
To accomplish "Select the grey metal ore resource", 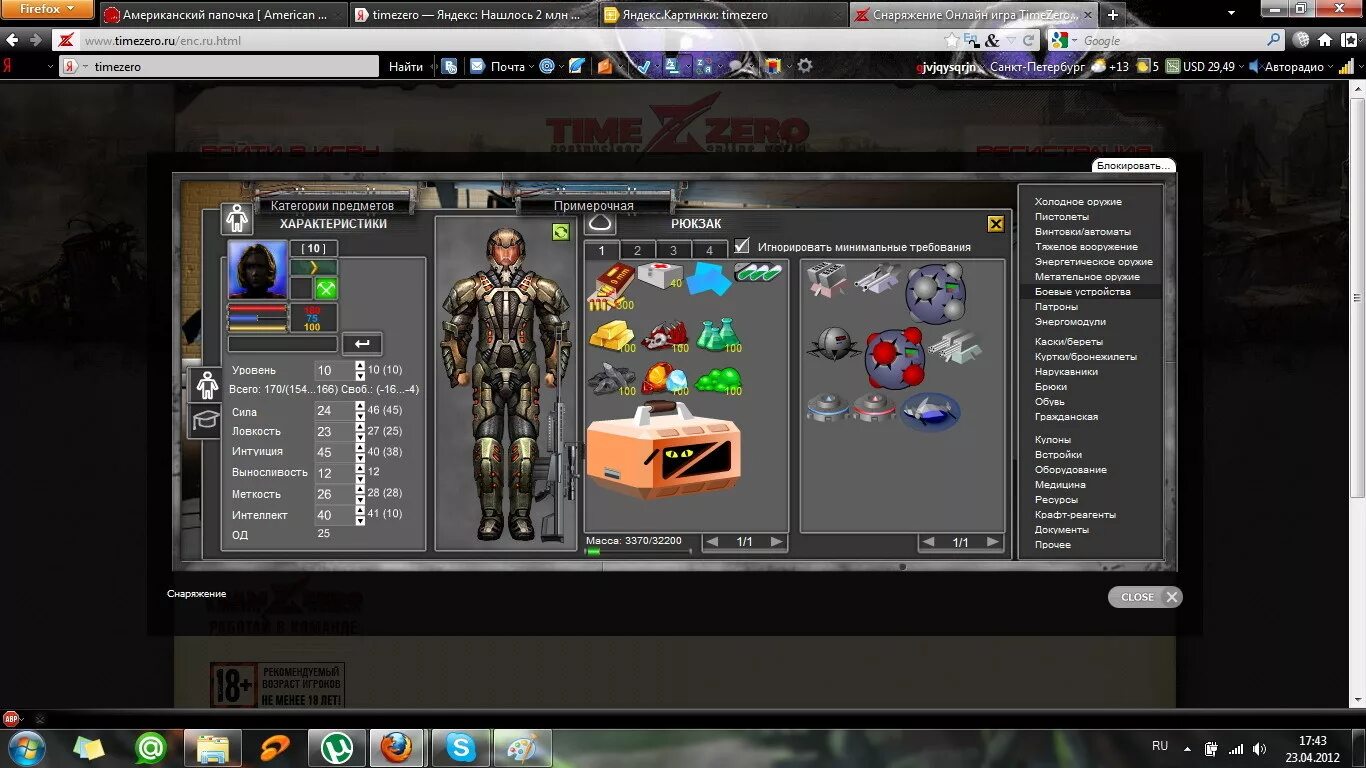I will point(612,378).
